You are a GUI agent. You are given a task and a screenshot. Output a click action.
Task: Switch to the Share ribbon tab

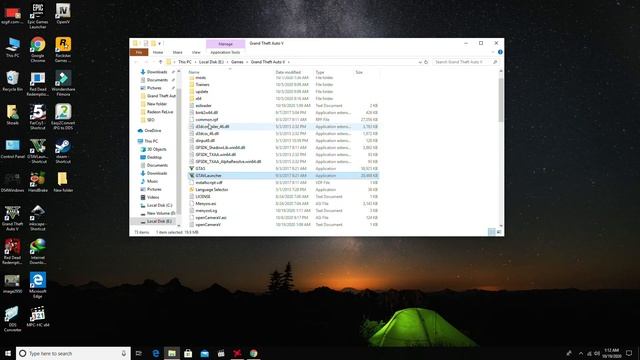pos(178,52)
